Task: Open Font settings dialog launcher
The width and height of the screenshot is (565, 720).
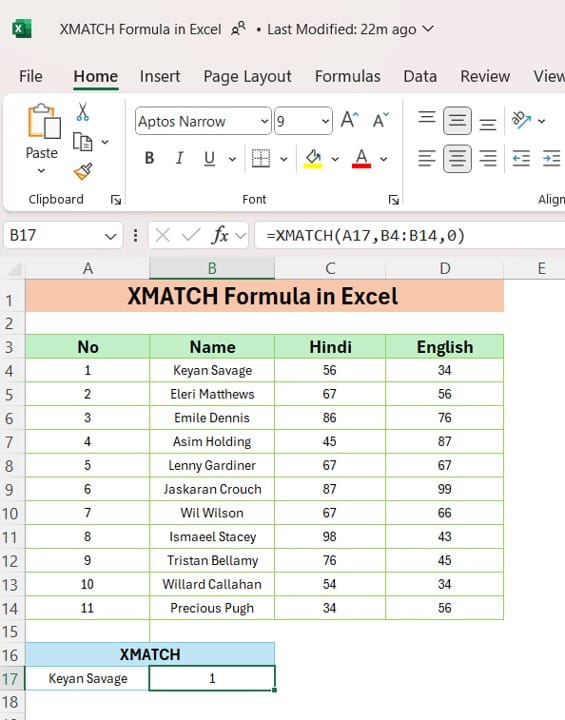Action: [x=393, y=200]
